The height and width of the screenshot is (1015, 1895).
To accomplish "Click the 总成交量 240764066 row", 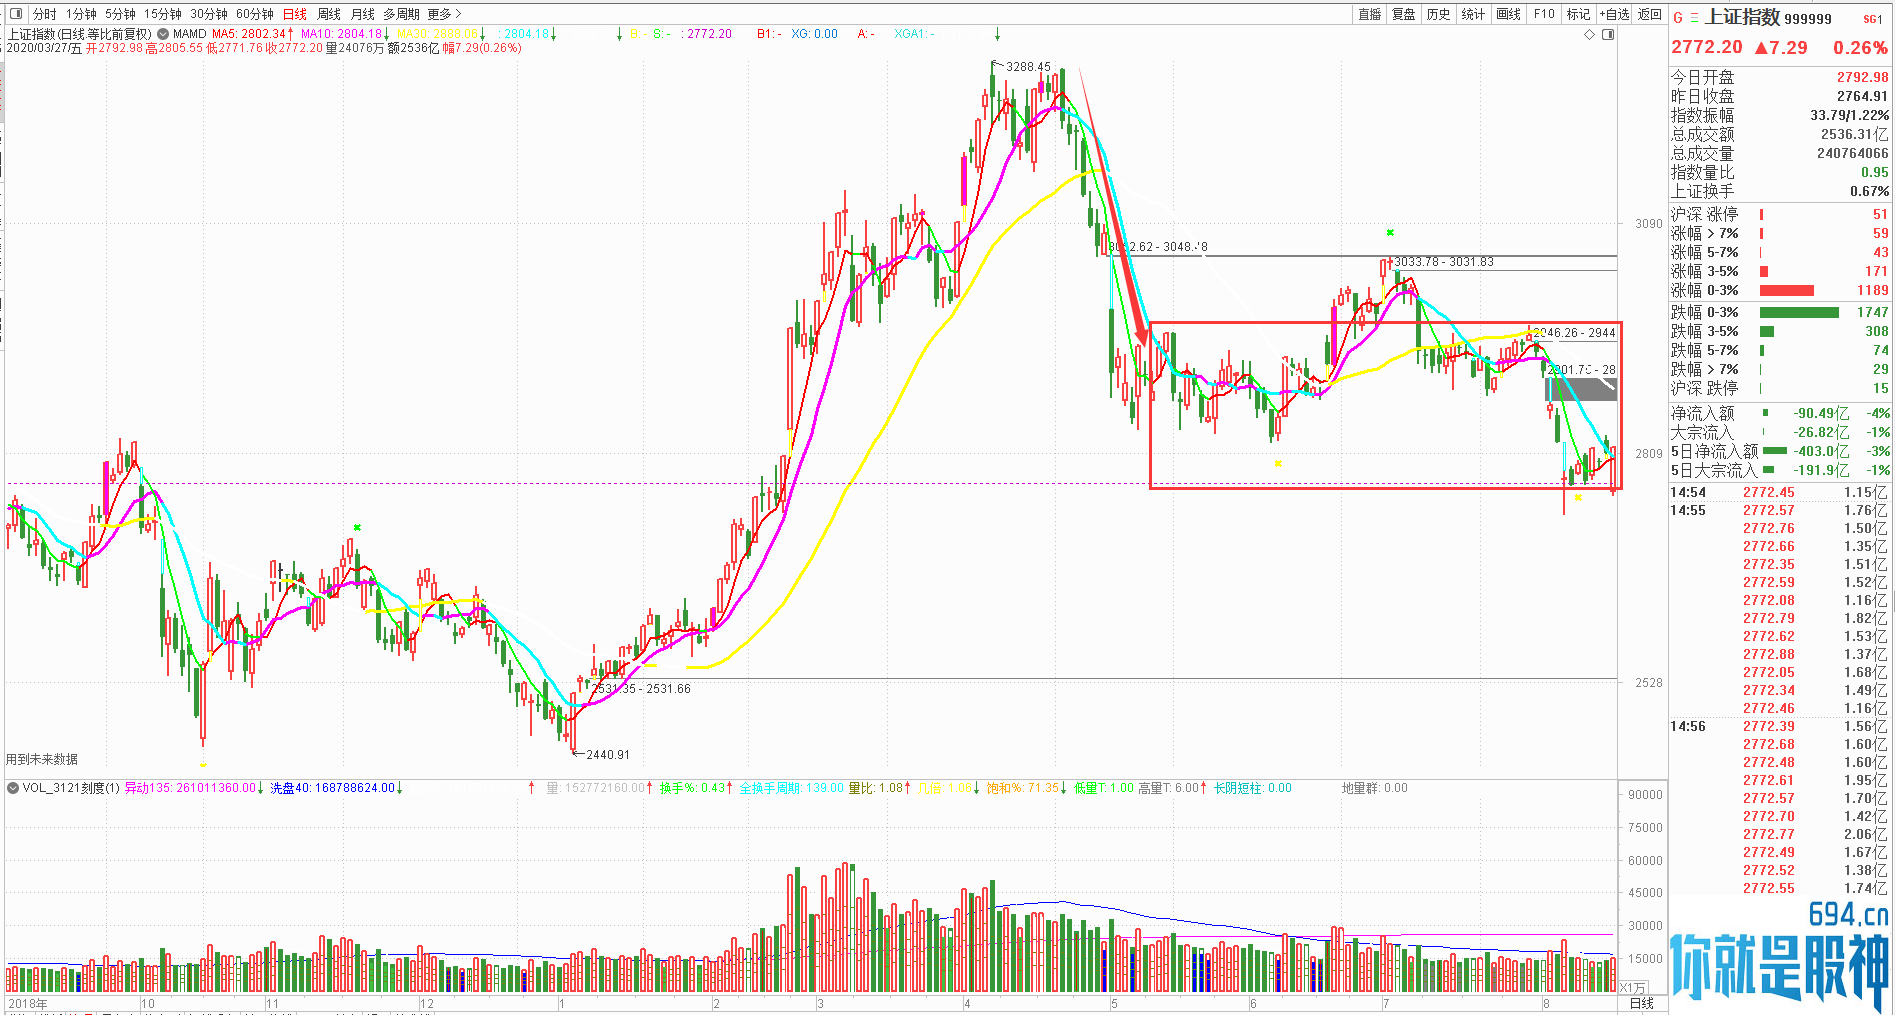I will coord(1780,153).
